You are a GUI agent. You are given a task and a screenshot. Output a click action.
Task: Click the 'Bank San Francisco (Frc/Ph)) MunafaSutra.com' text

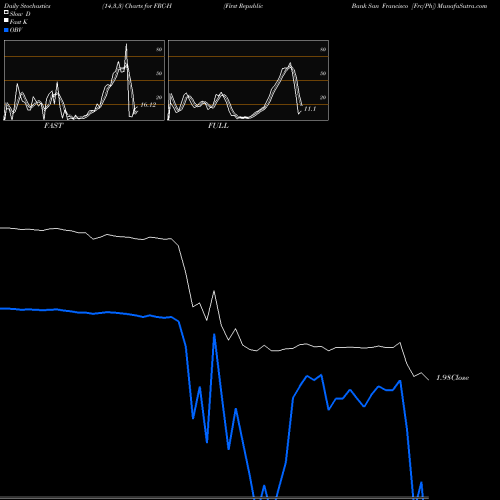[419, 6]
